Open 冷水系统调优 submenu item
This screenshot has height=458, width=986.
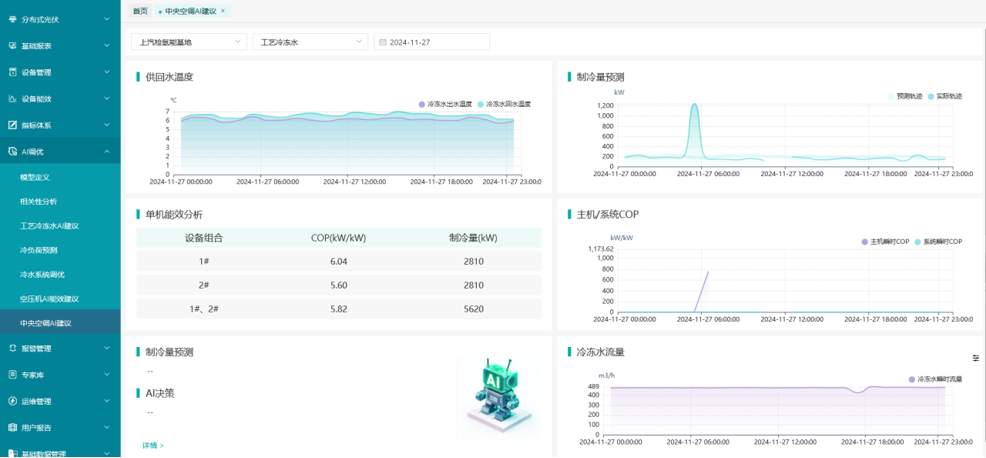[x=42, y=274]
